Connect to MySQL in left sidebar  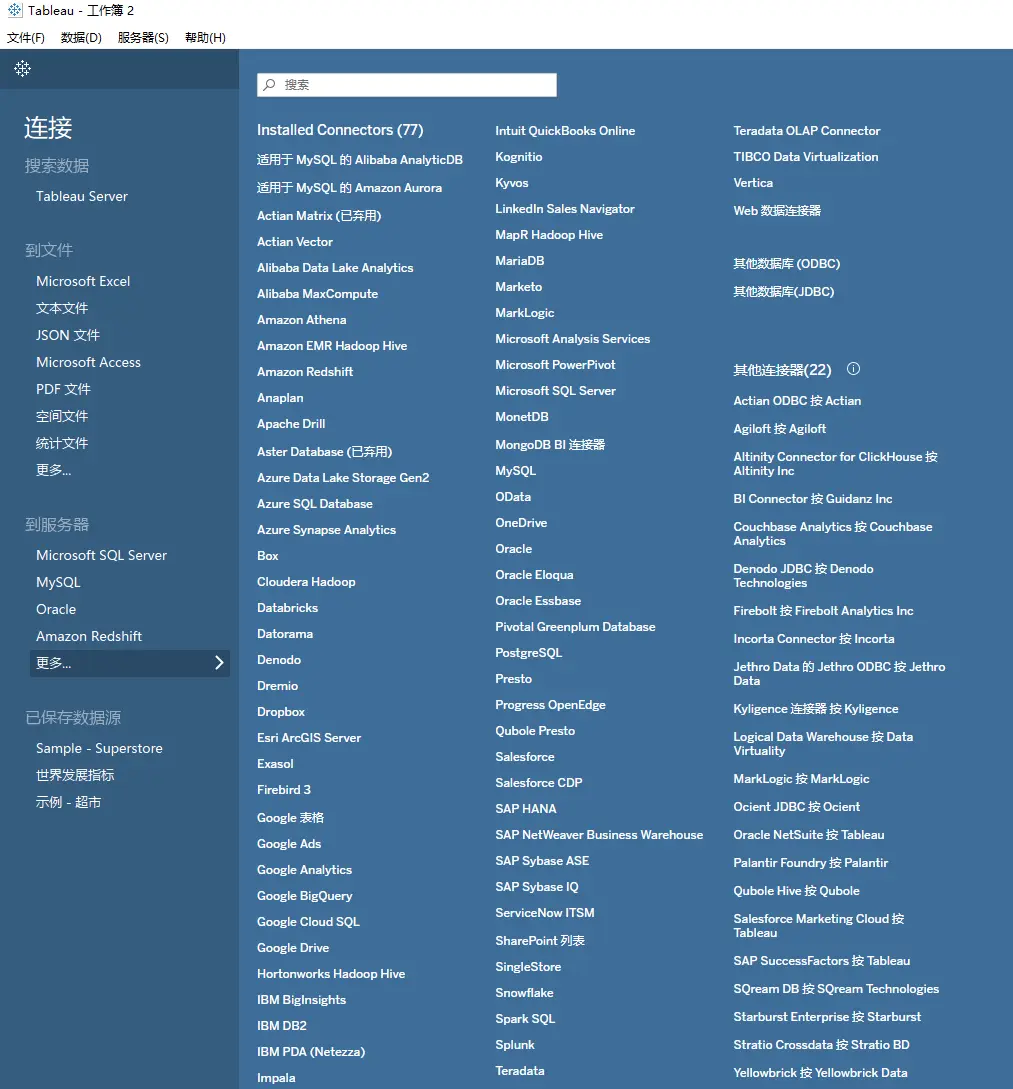point(58,583)
